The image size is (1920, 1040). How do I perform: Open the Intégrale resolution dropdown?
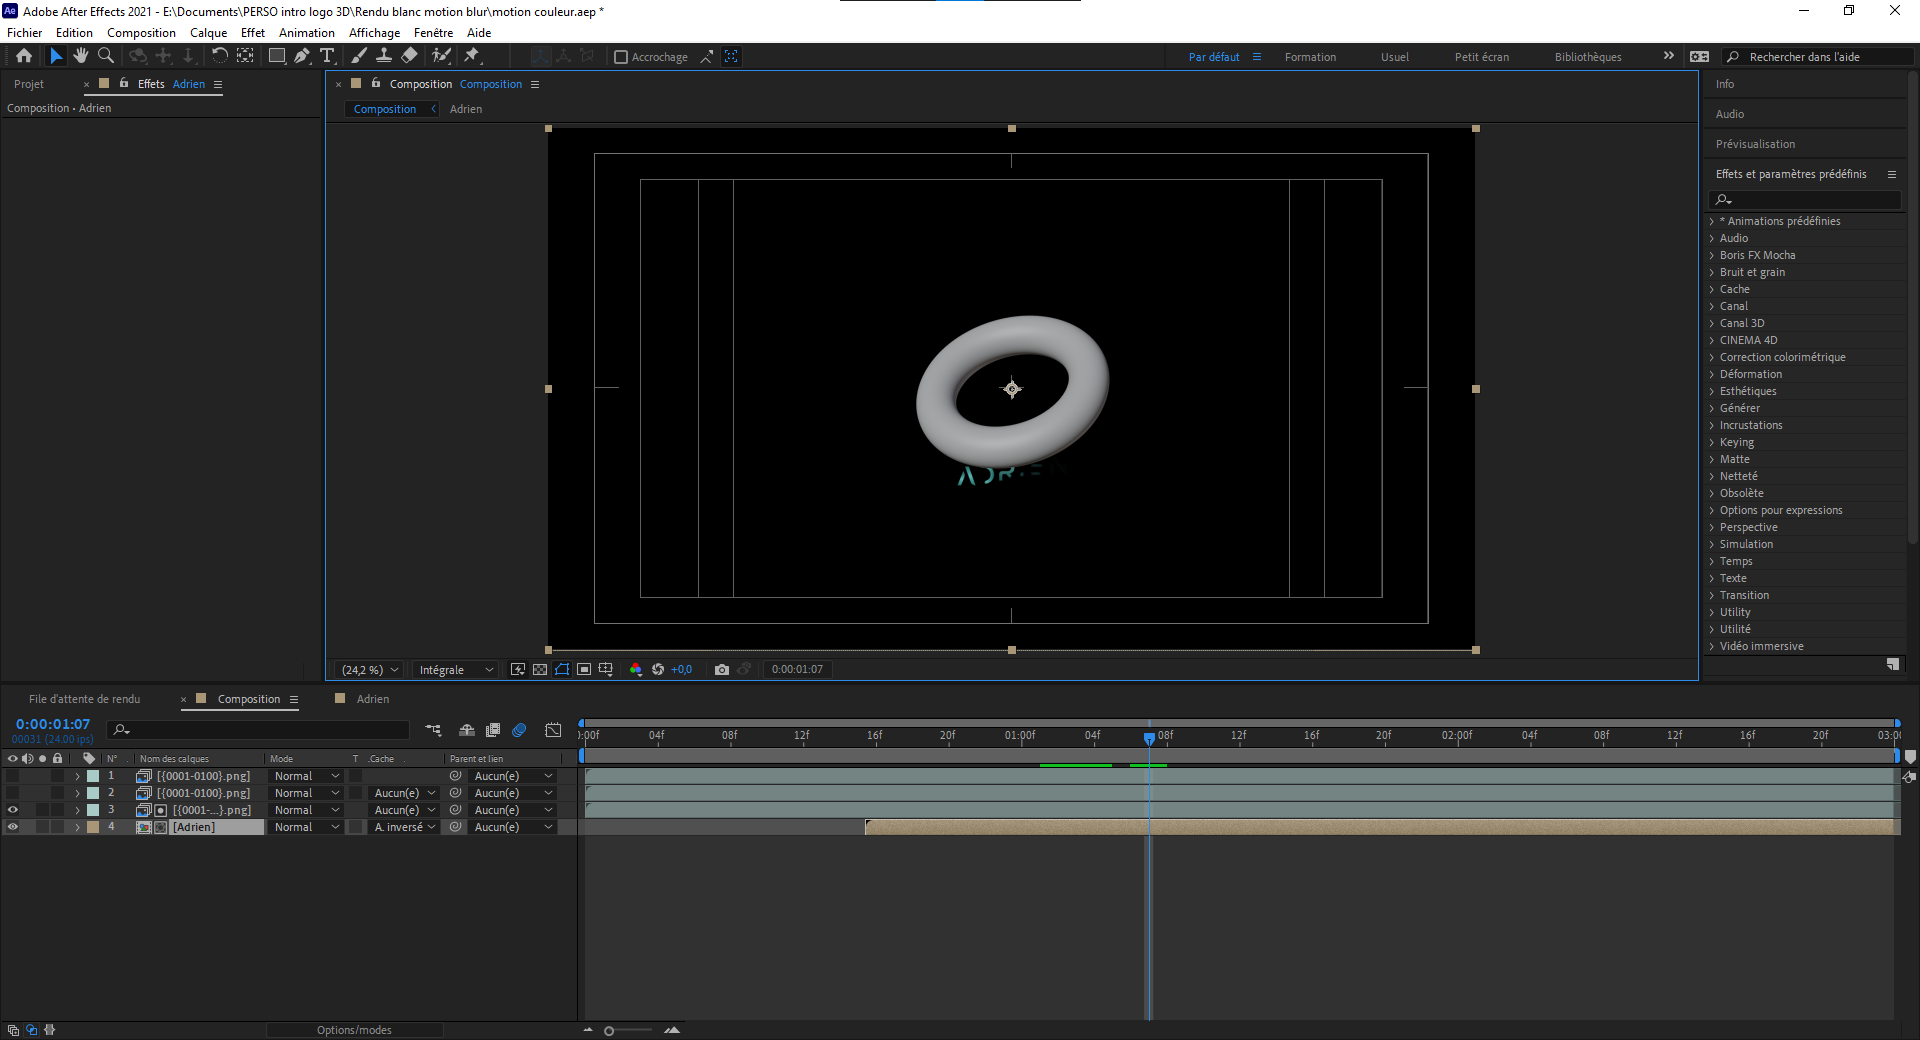(x=456, y=670)
